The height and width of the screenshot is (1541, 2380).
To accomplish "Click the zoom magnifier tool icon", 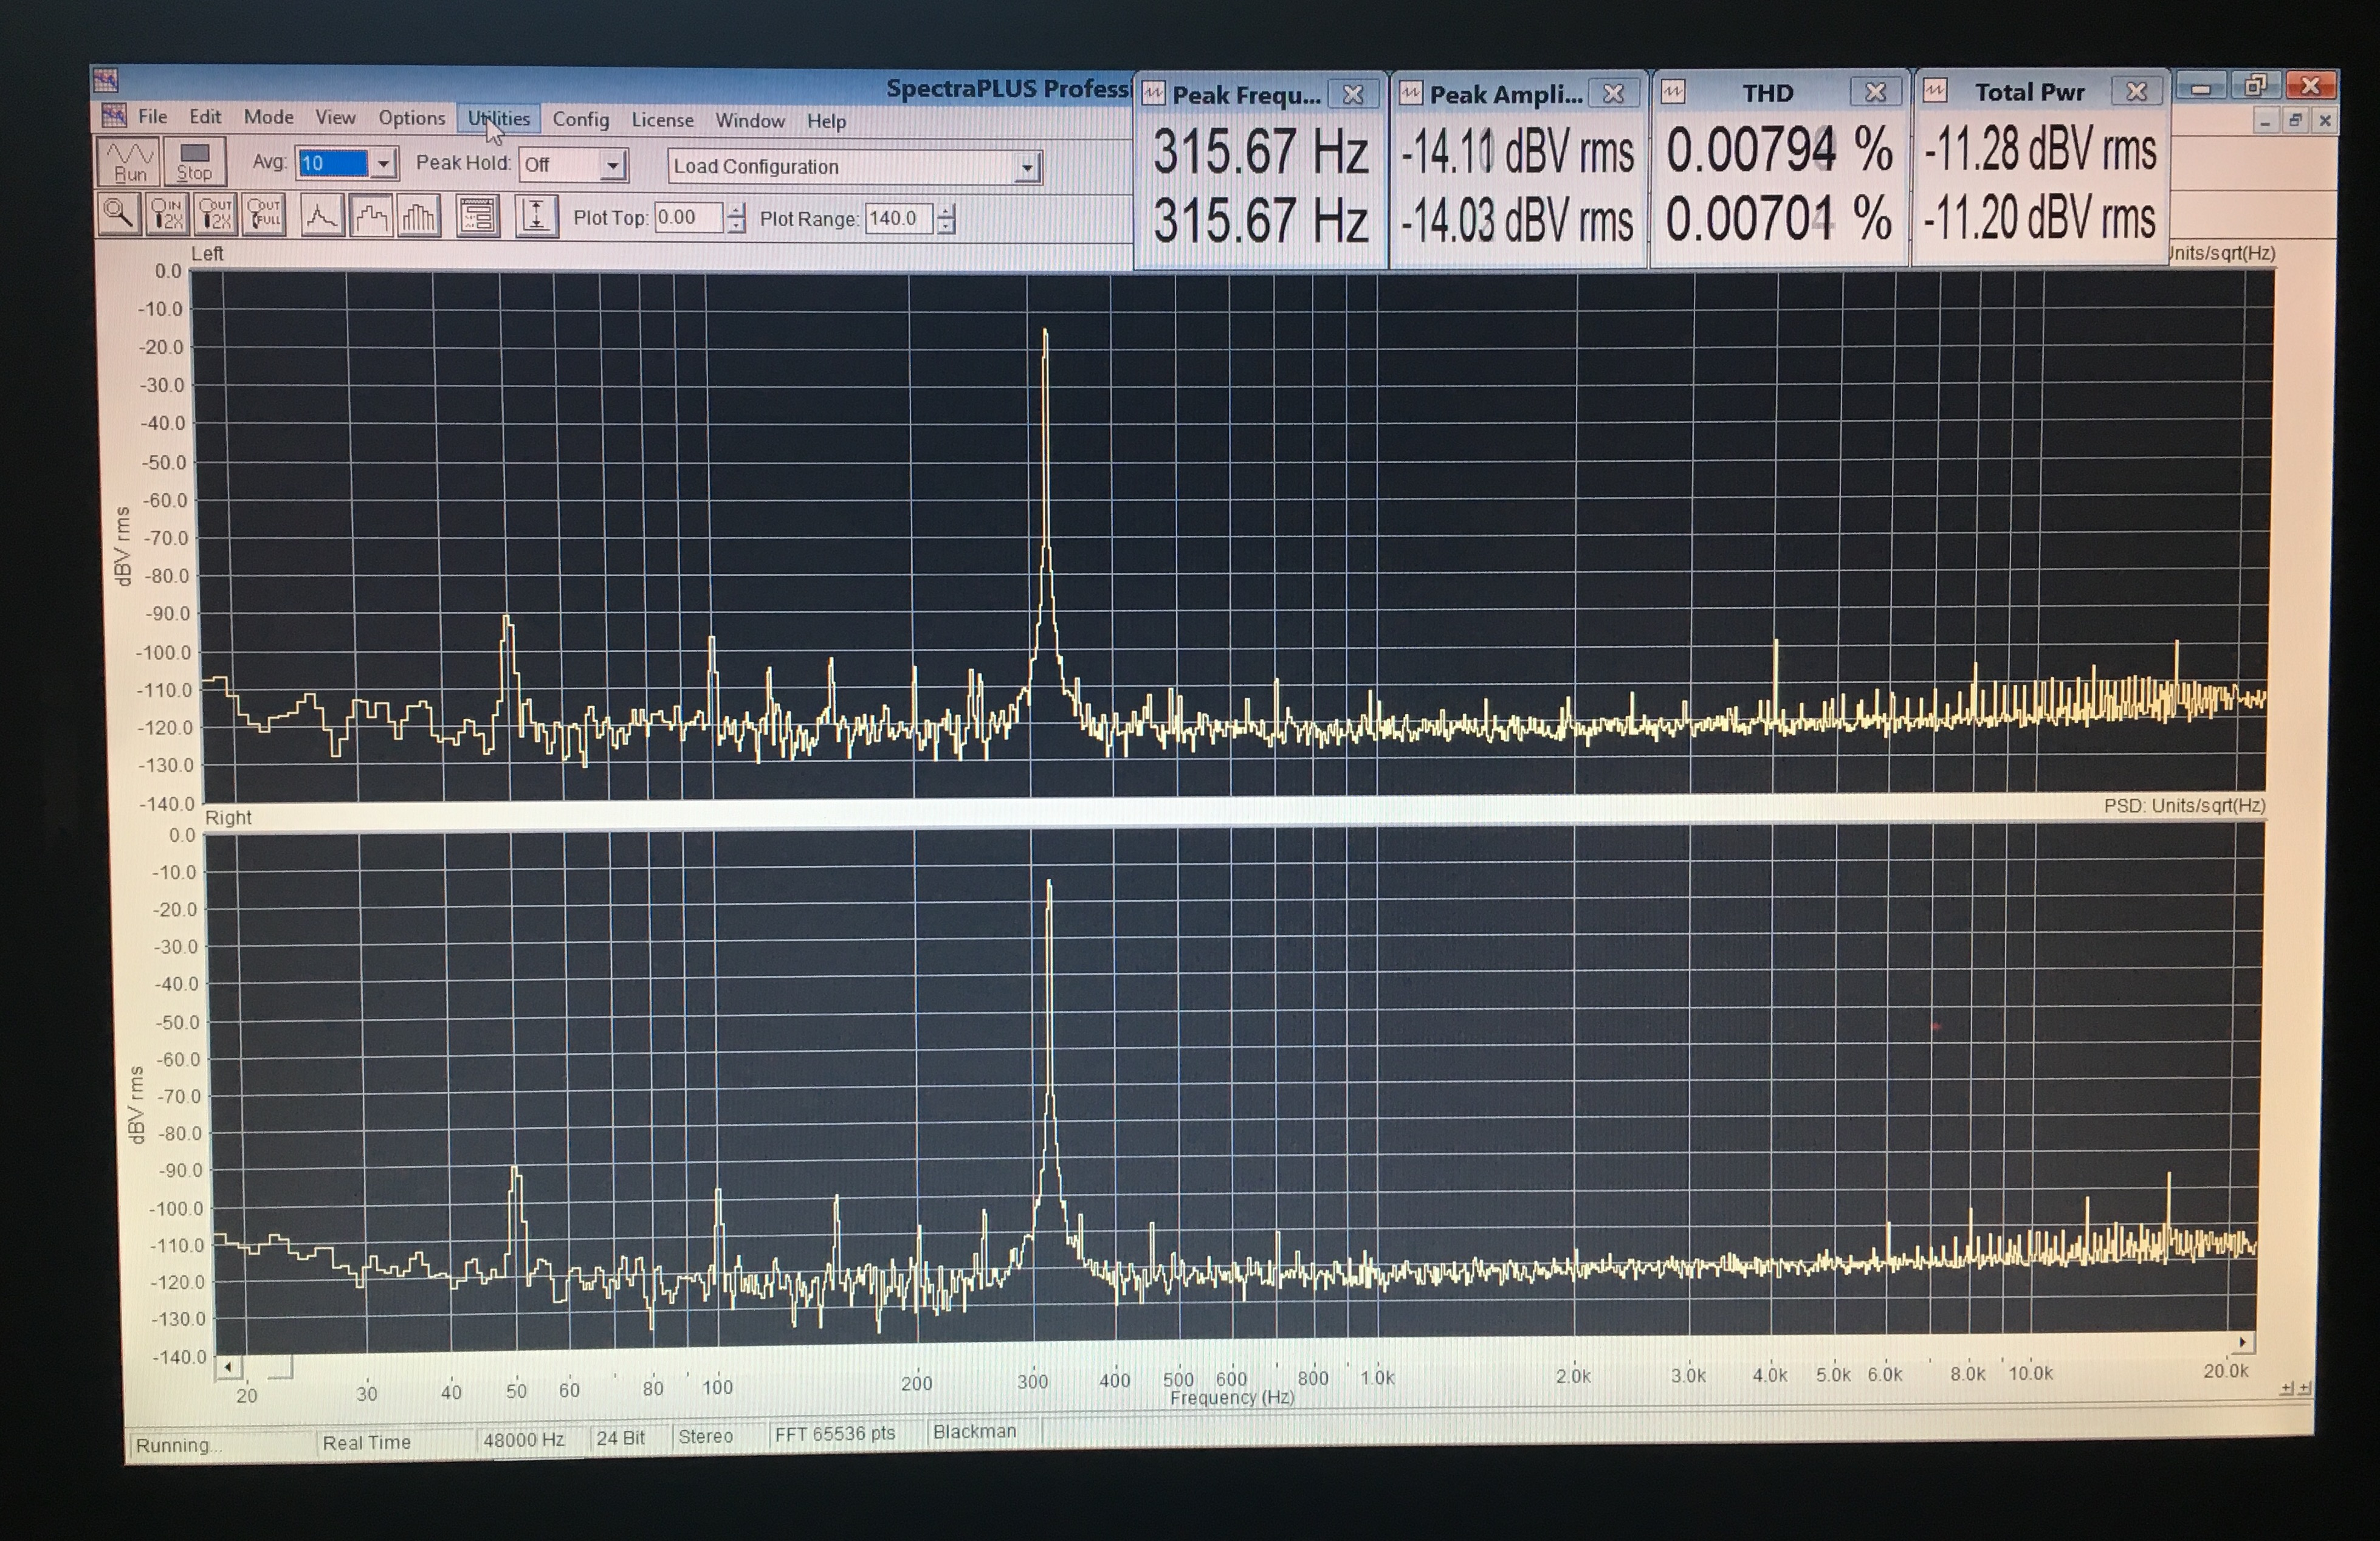I will (119, 214).
